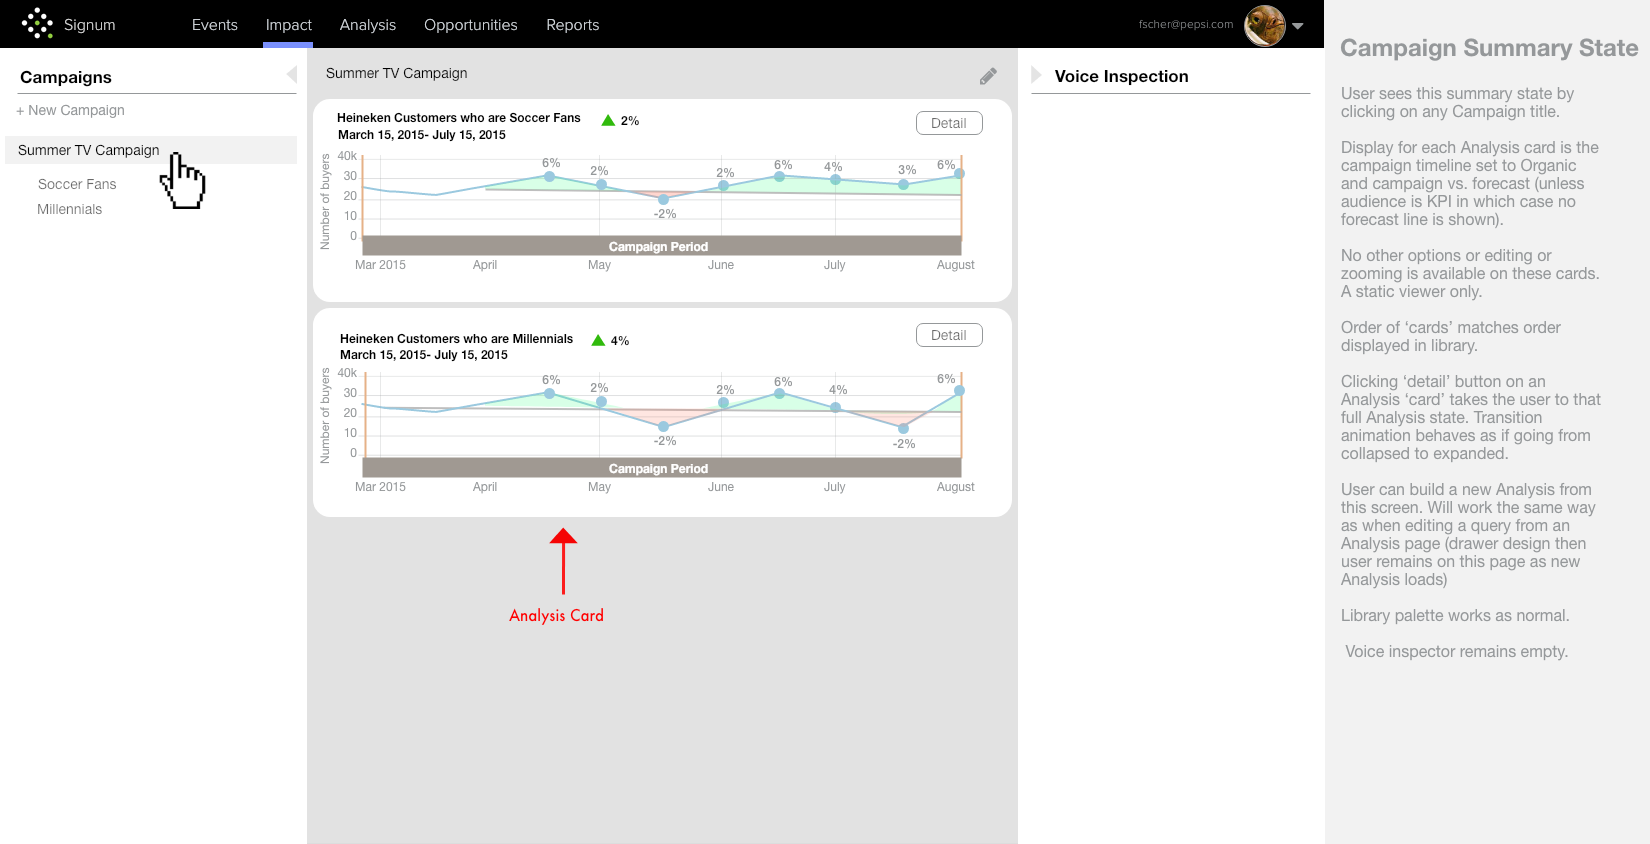The height and width of the screenshot is (844, 1650).
Task: Go to the Analysis tab
Action: 368,25
